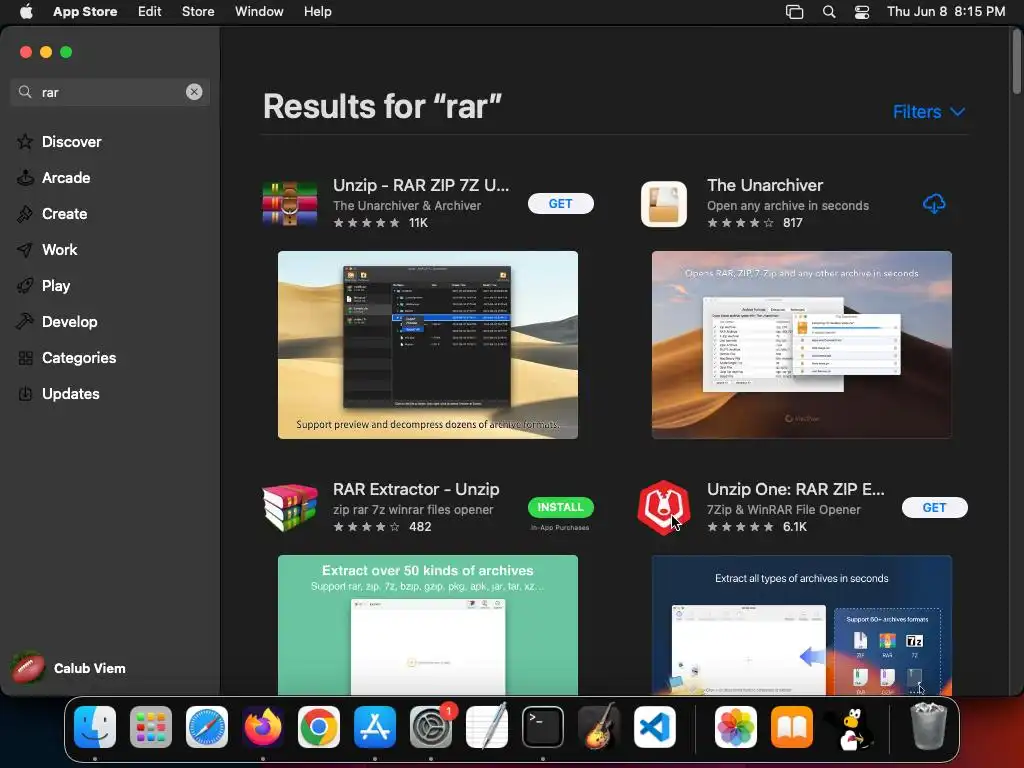View The Unarchiver preview screenshot

click(x=802, y=345)
